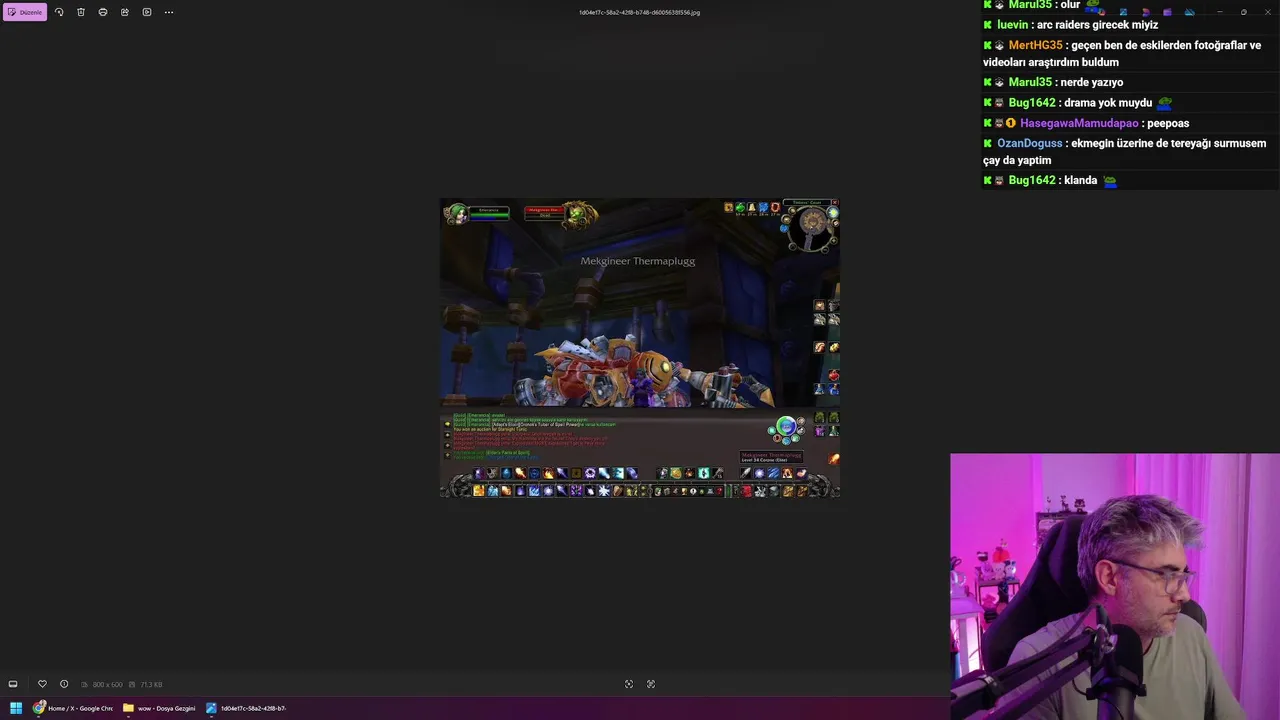
Task: Click the fit-to-window zoom icon
Action: tap(629, 684)
